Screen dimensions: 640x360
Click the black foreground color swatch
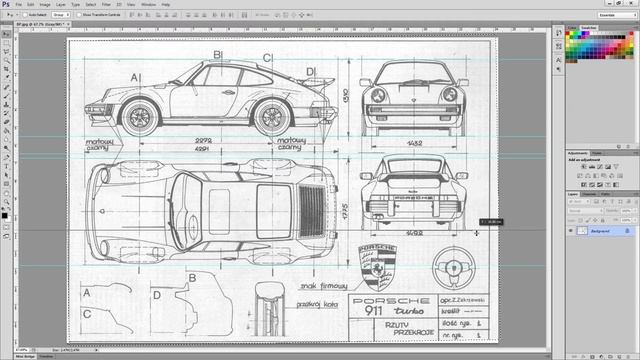coord(4,216)
